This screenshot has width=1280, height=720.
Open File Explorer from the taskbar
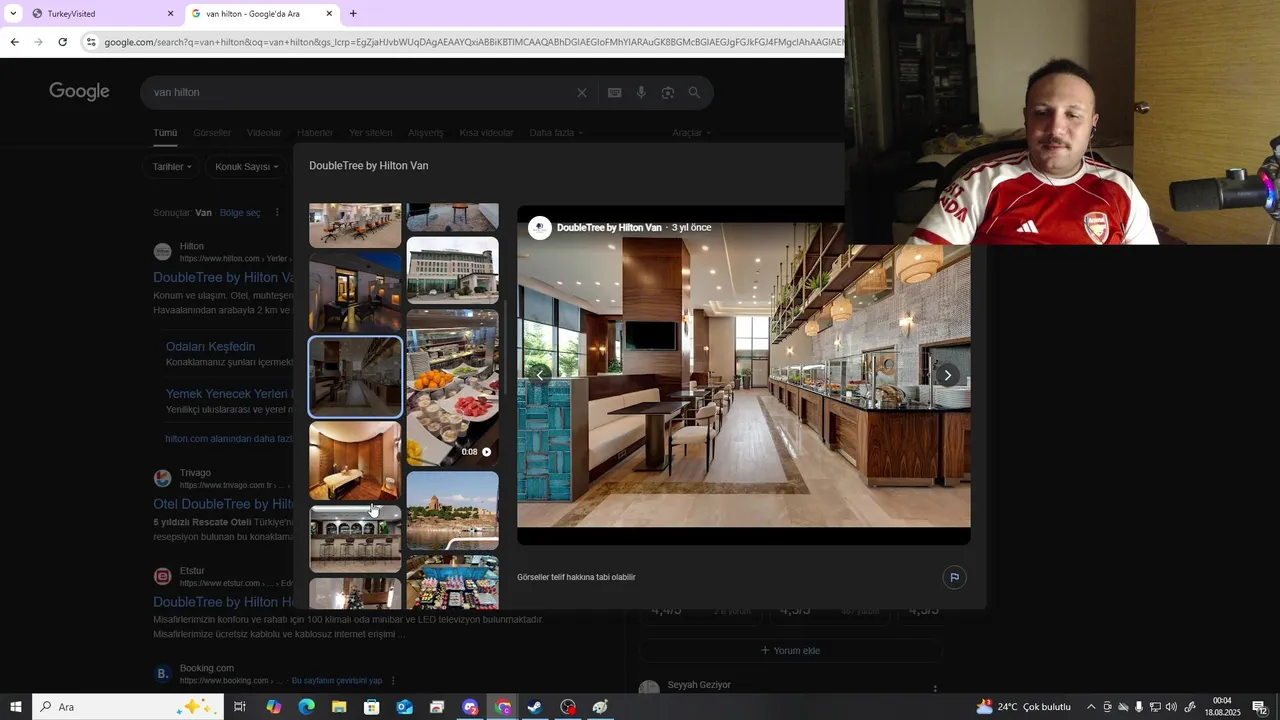coord(339,707)
